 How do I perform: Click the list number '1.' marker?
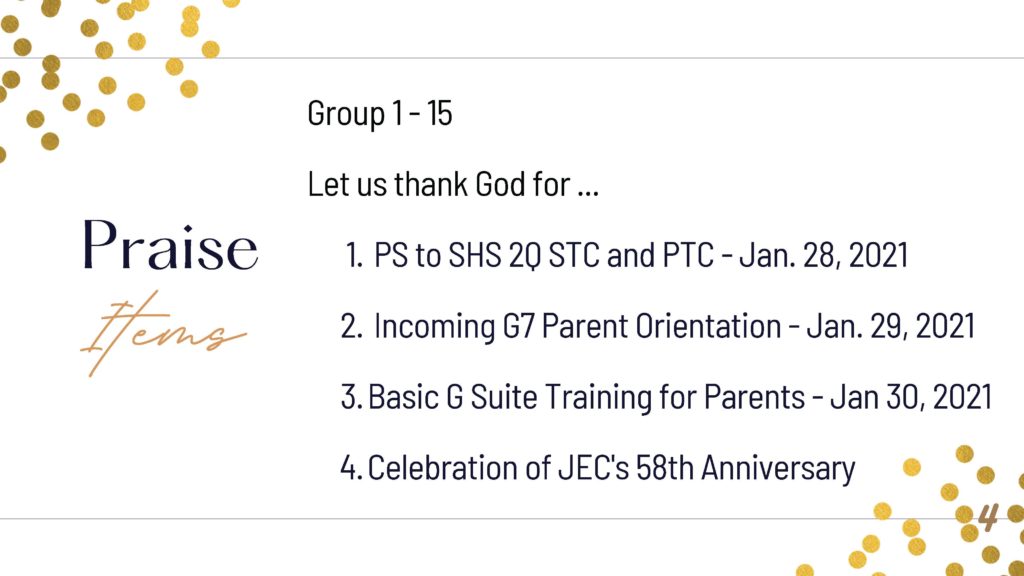tap(354, 255)
